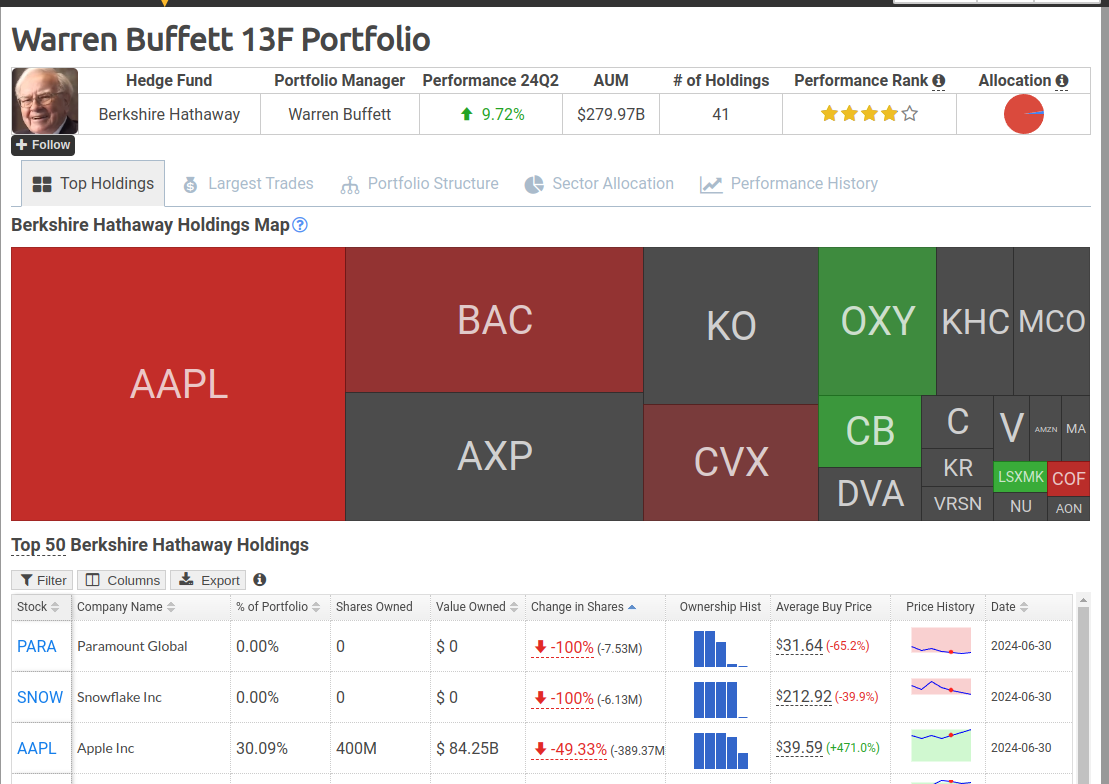Sort holdings by Date column

pos(1009,607)
